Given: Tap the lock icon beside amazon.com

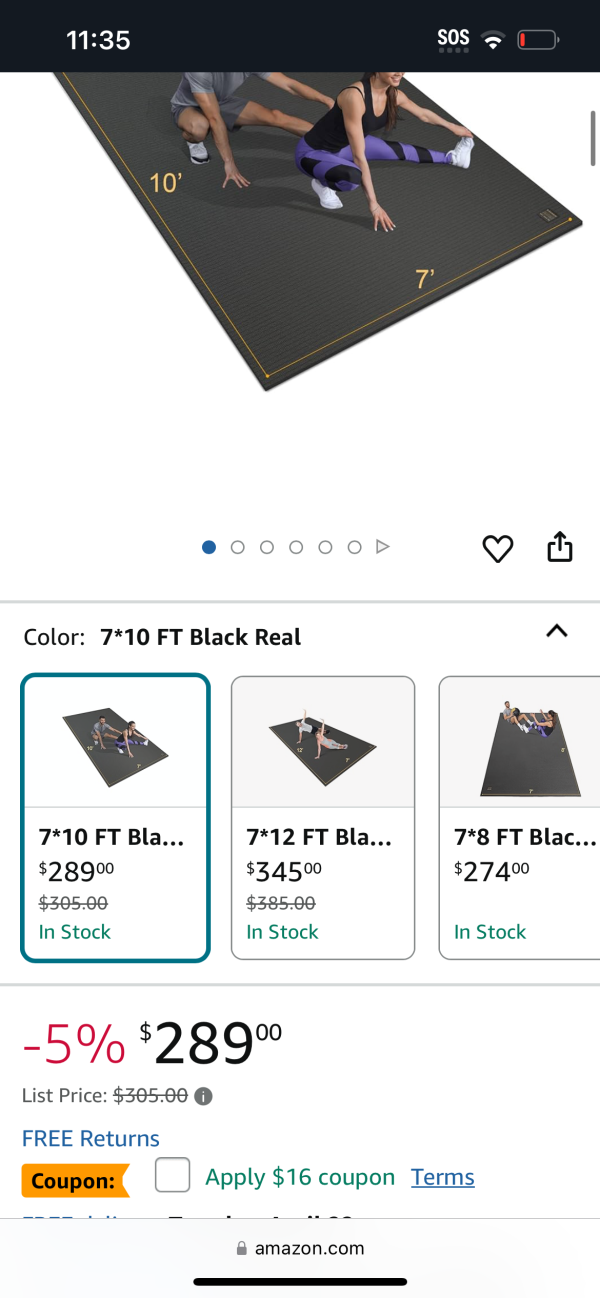Looking at the screenshot, I should click(241, 1248).
